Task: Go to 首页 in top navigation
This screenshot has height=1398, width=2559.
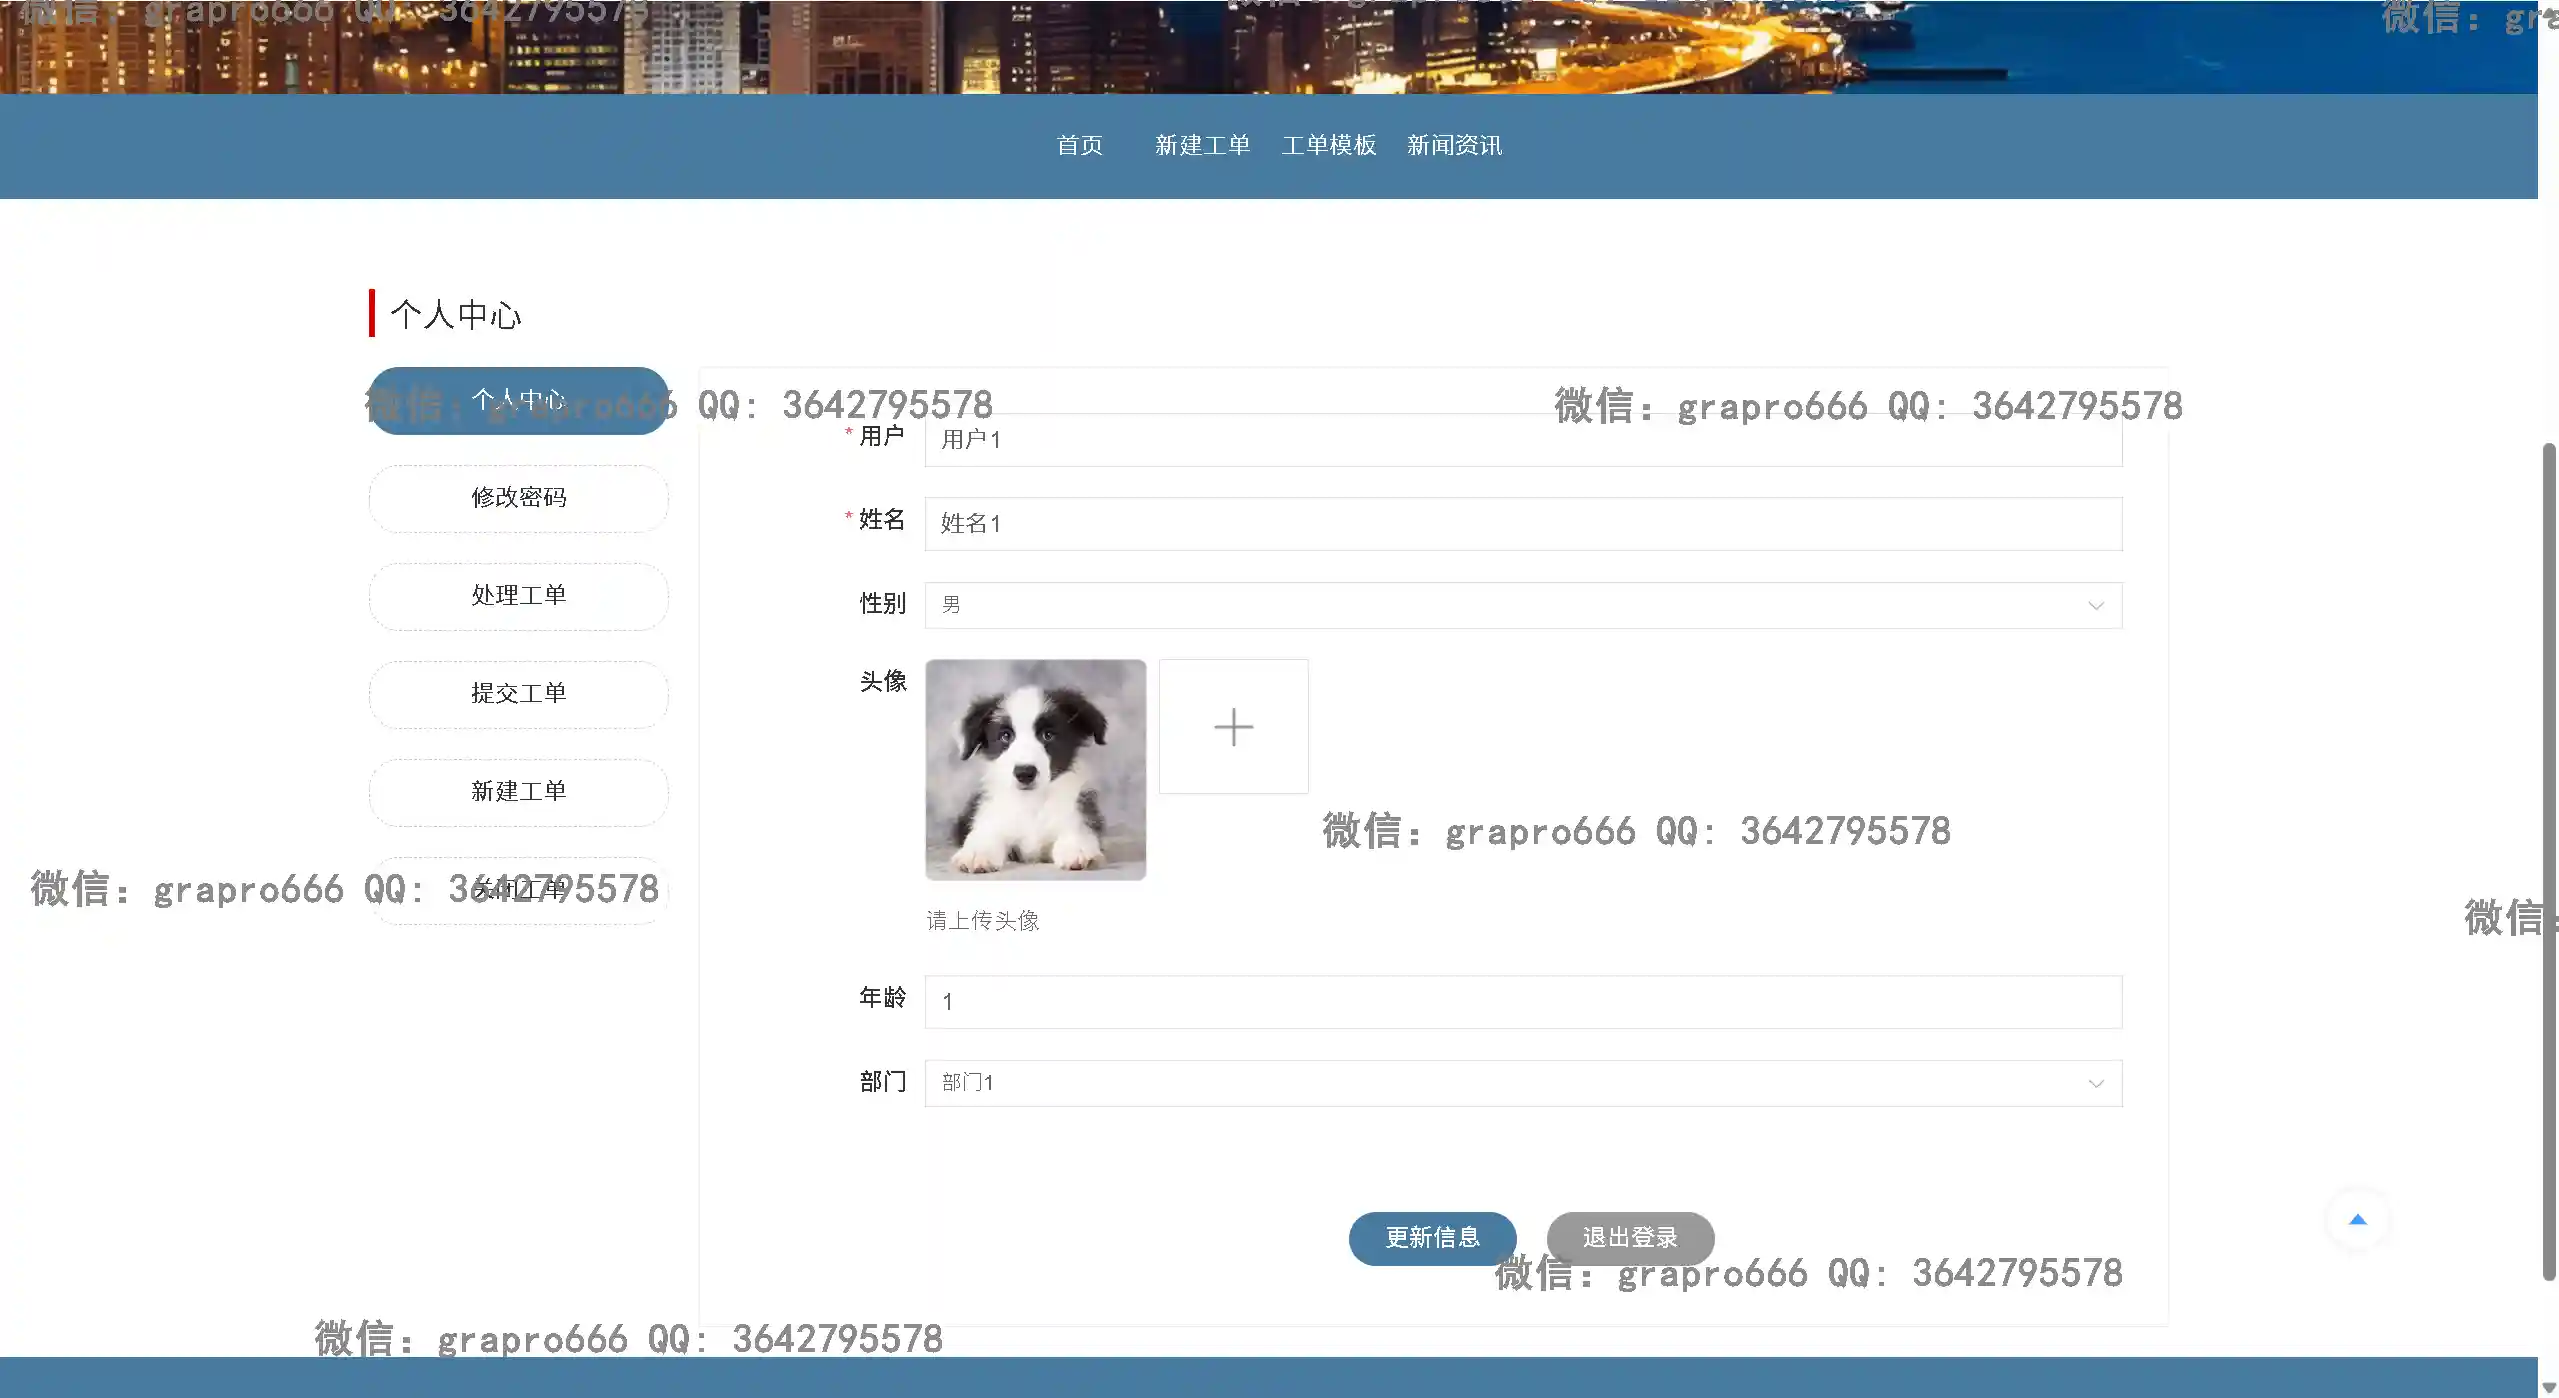Action: coord(1079,146)
